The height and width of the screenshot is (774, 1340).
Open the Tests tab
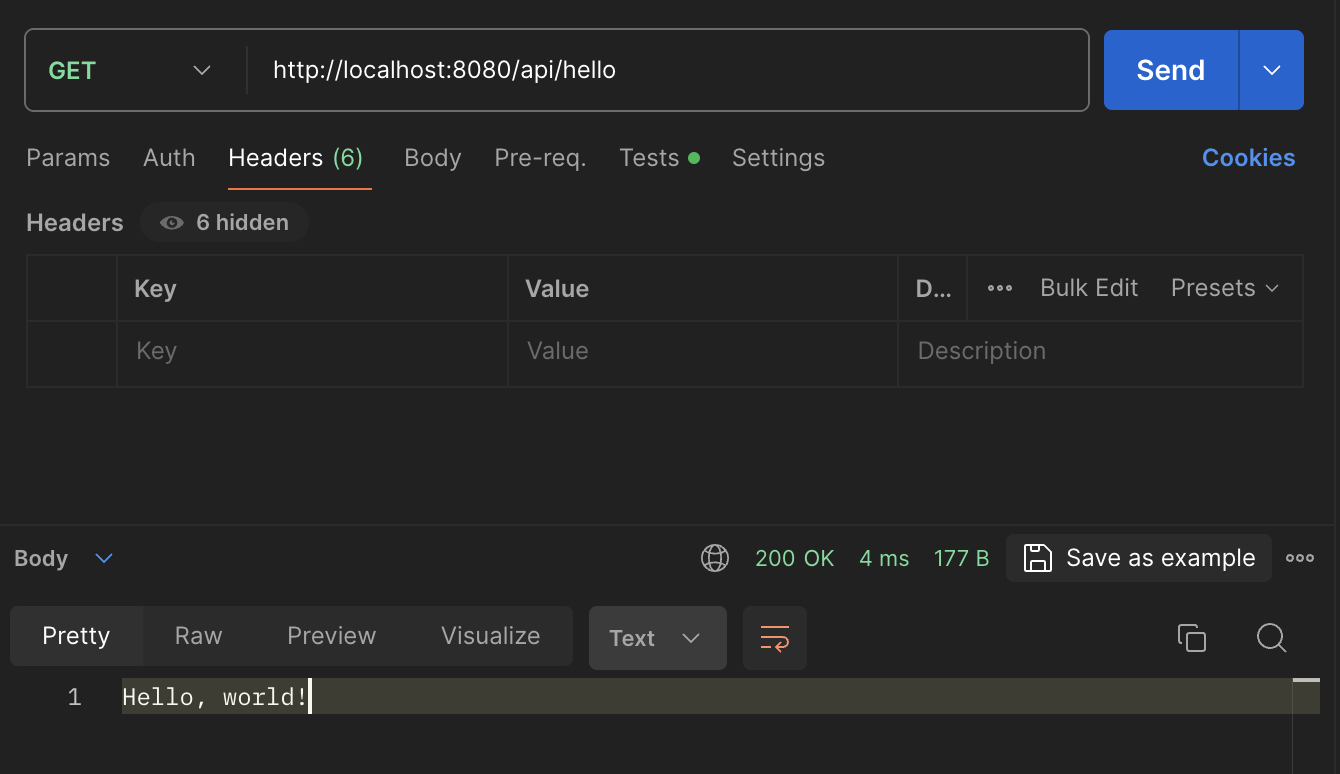pos(650,158)
